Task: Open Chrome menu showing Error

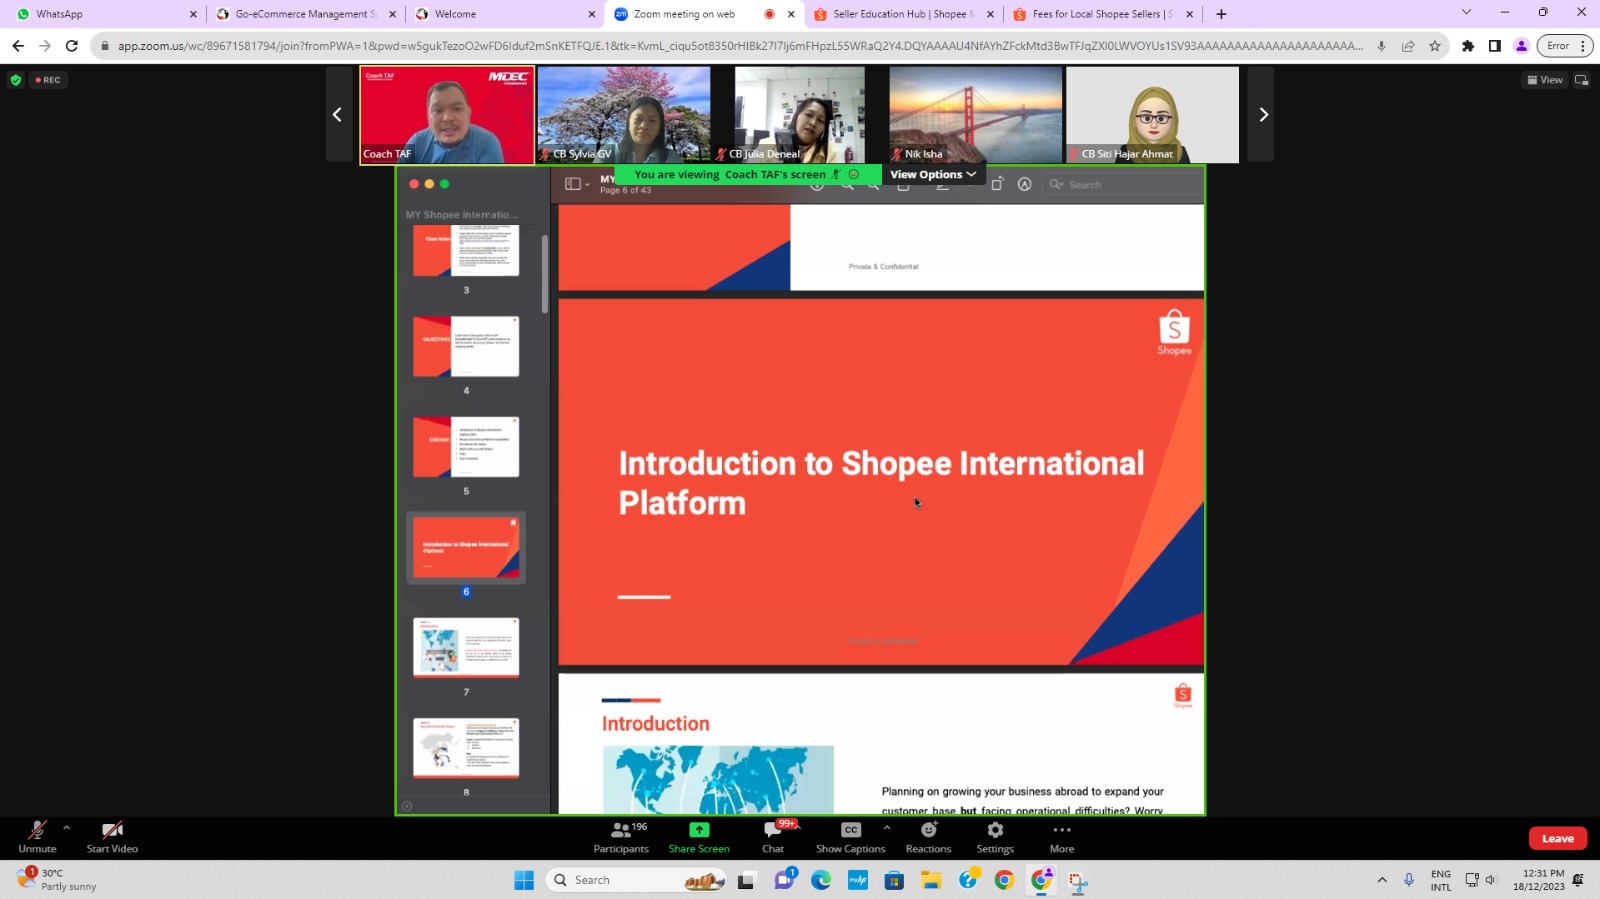Action: point(1566,45)
